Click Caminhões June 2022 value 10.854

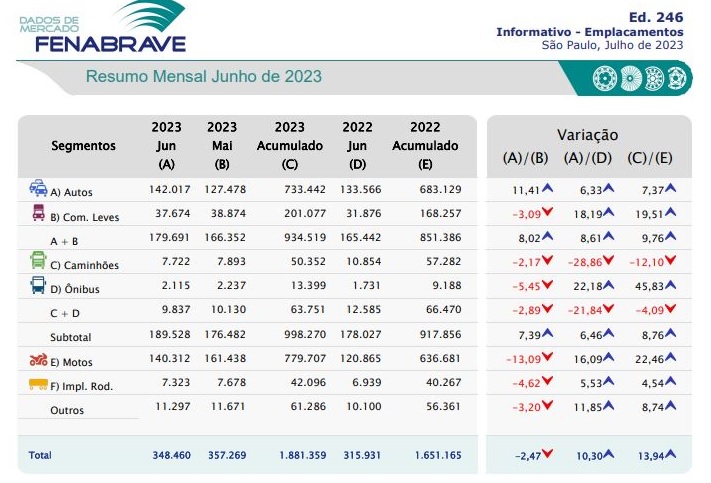coord(364,261)
